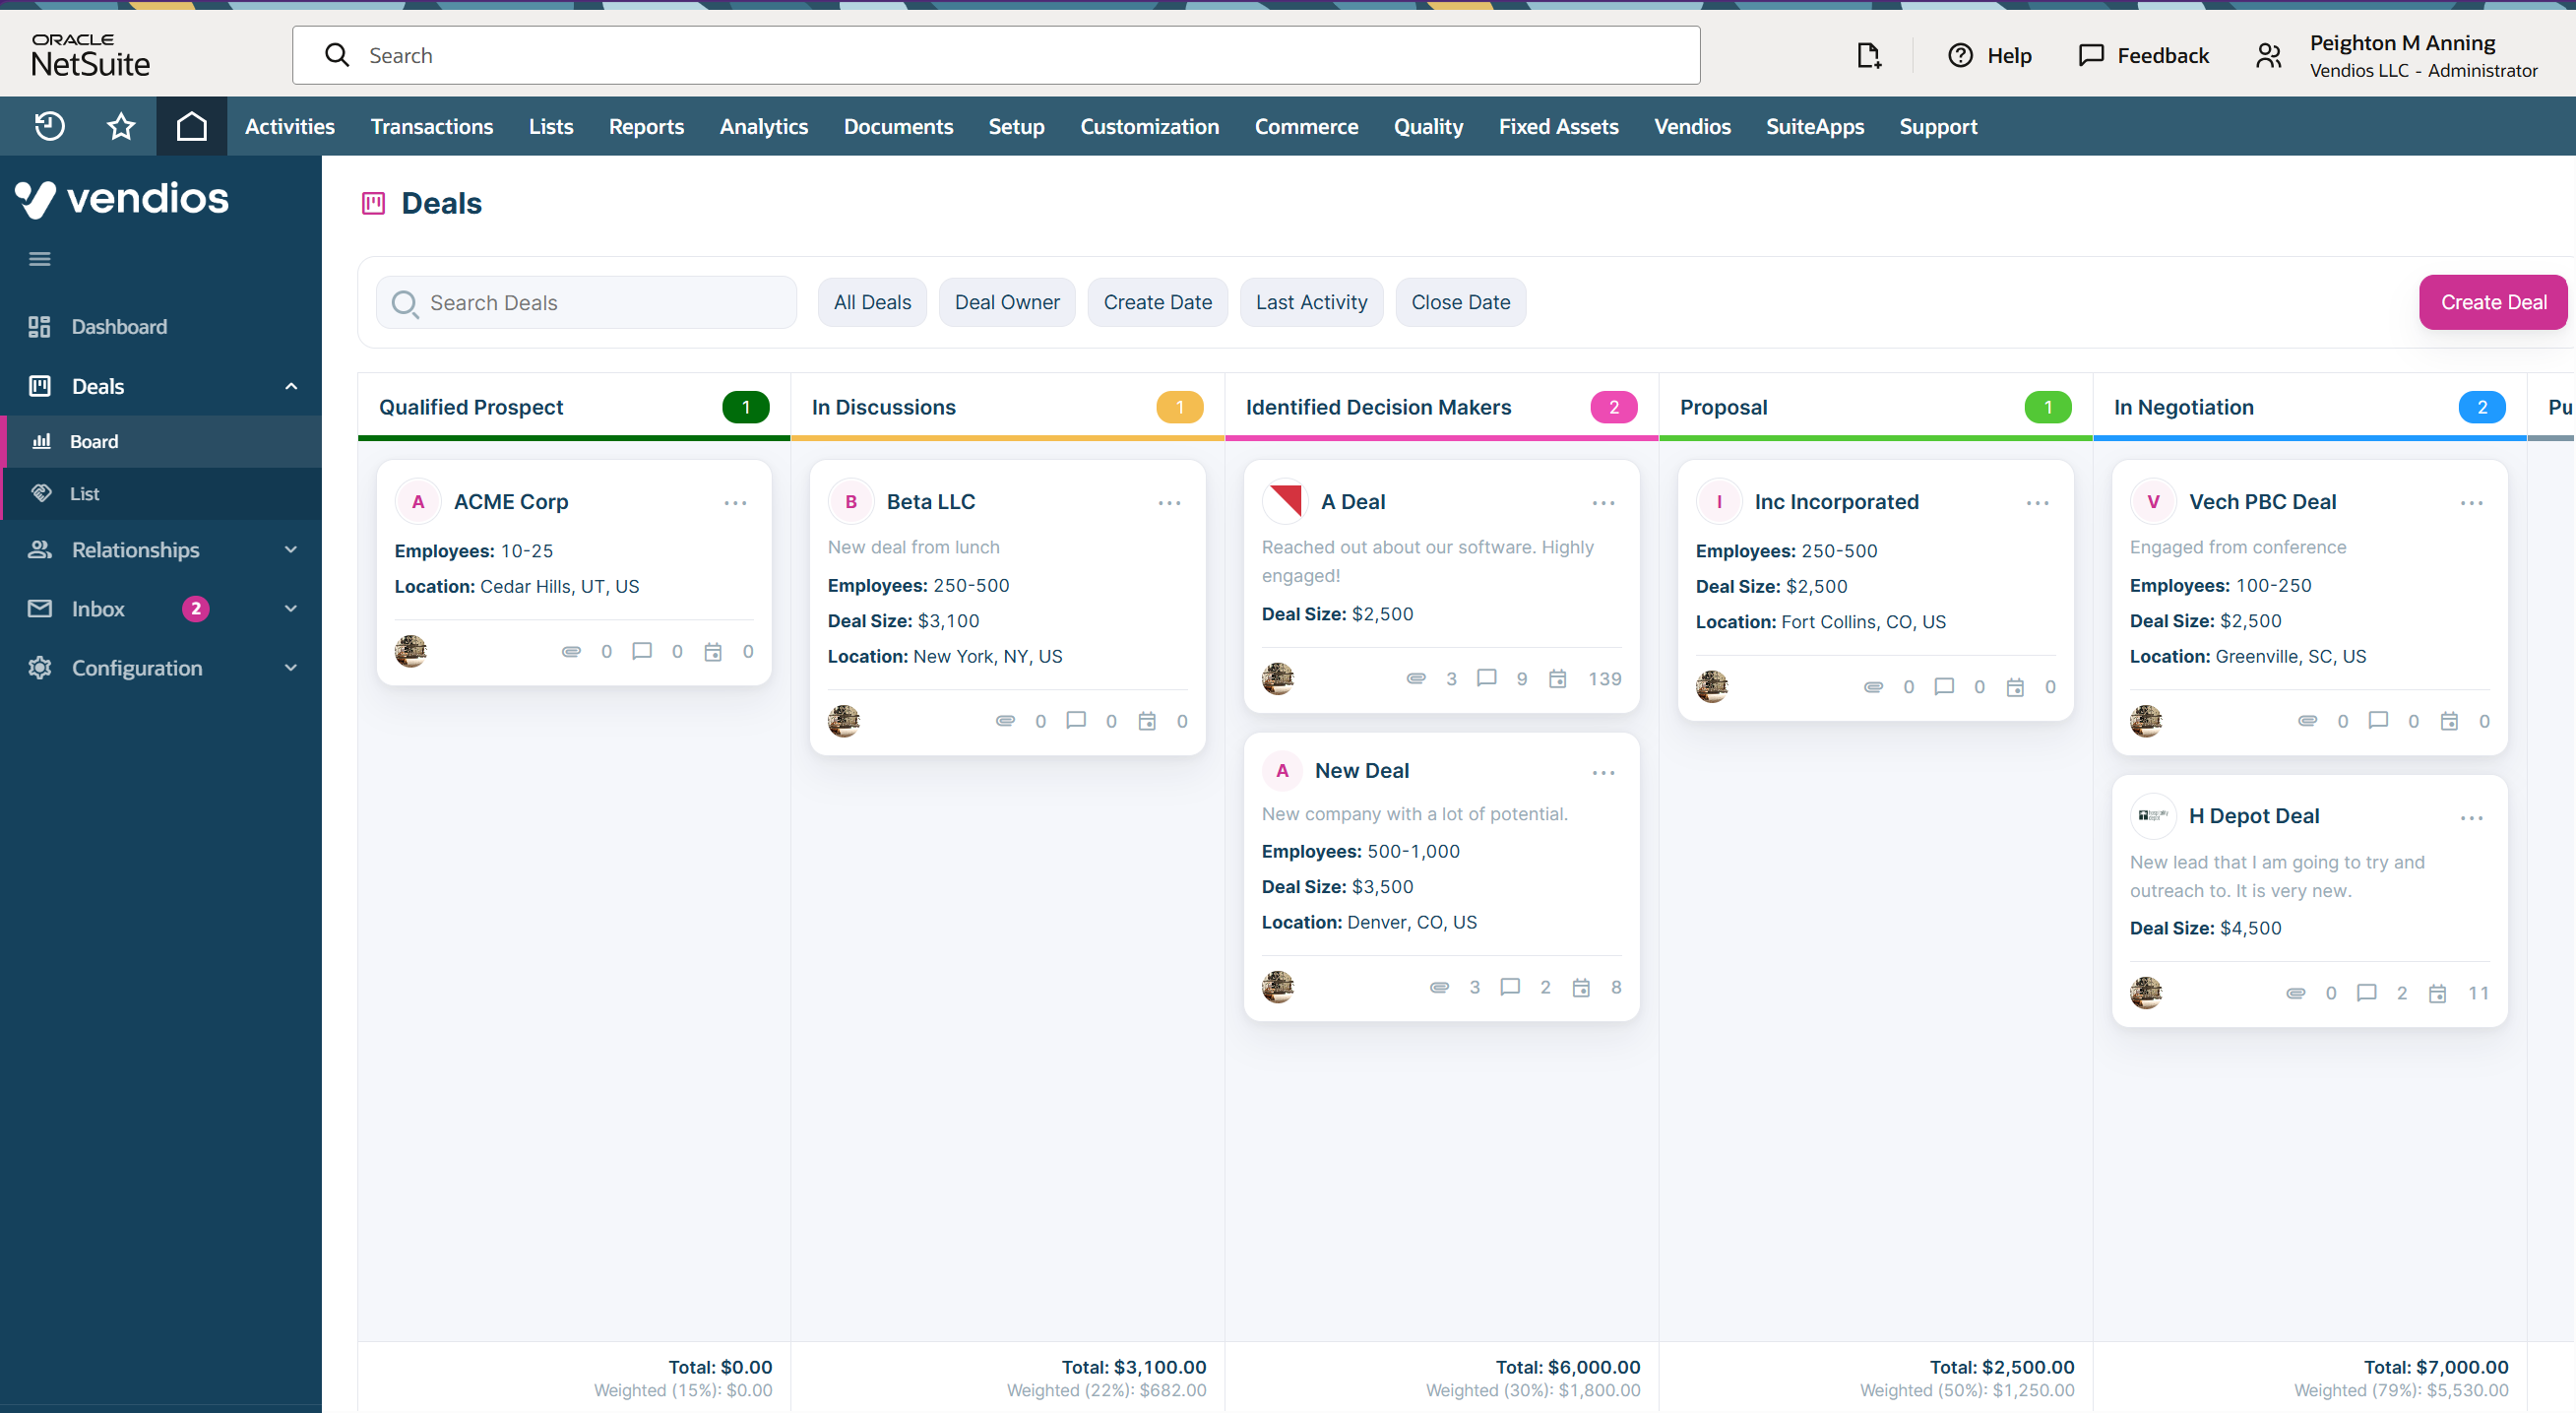The width and height of the screenshot is (2576, 1413).
Task: Open the All Deals filter dropdown
Action: (872, 302)
